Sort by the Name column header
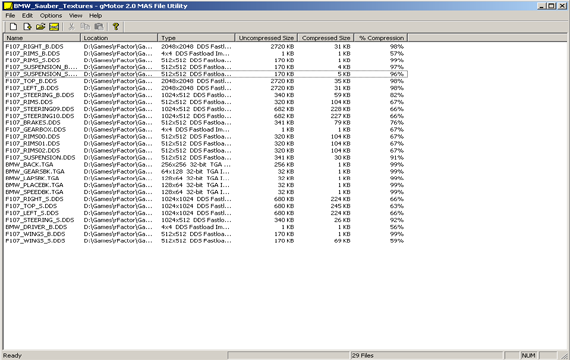 click(42, 38)
